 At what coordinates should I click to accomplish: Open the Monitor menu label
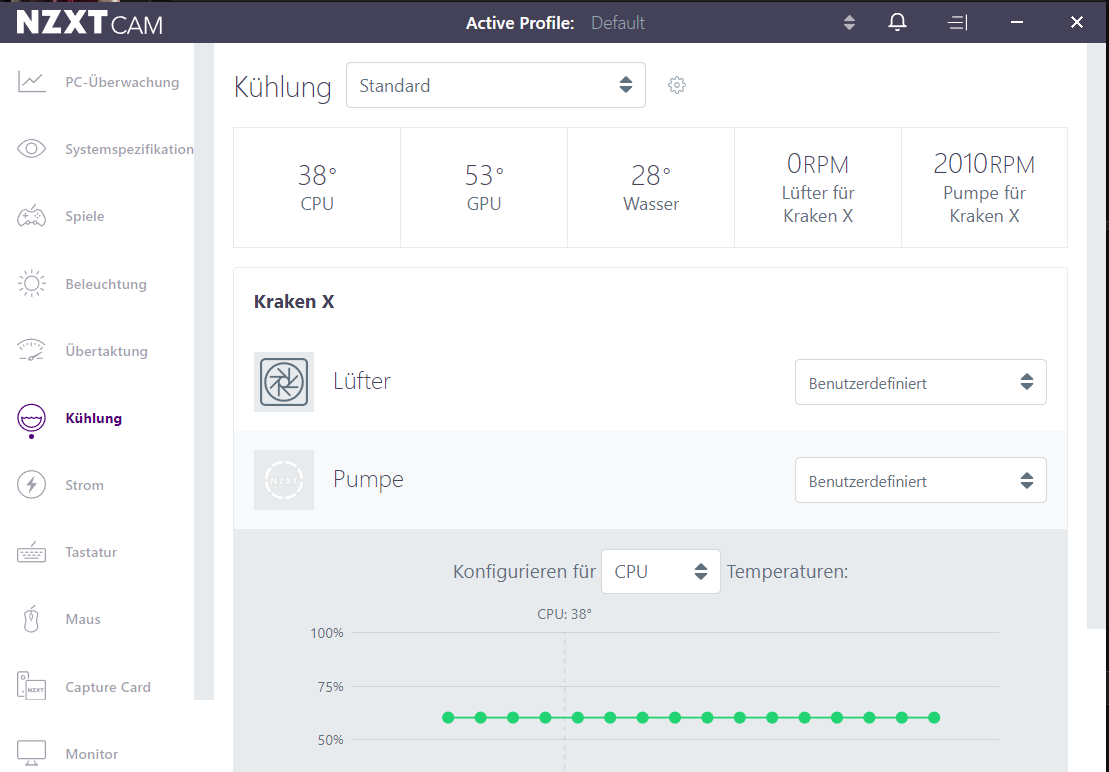(92, 754)
